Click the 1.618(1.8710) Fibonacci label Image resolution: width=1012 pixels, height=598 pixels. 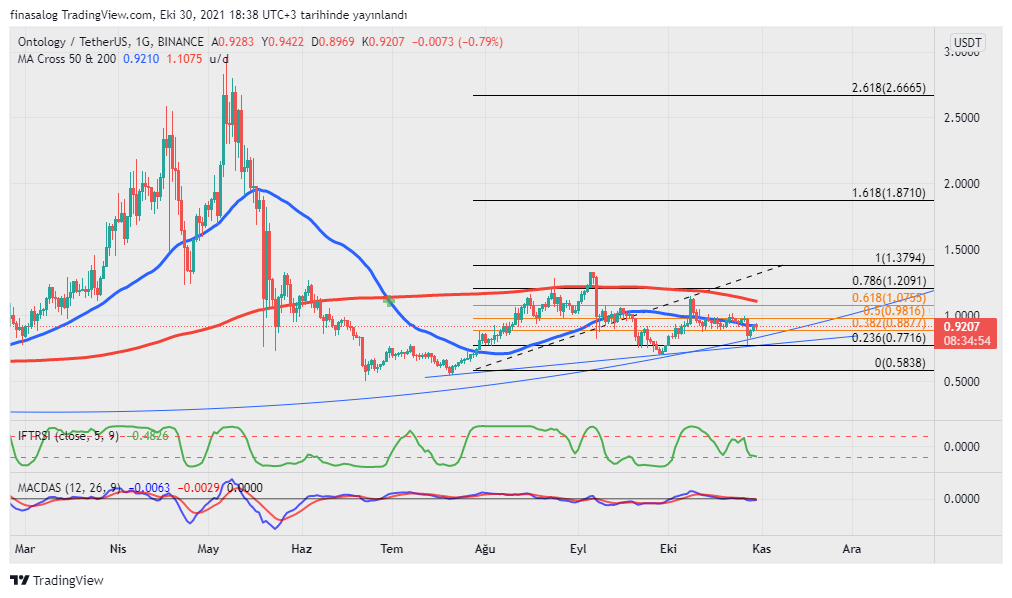tap(888, 193)
